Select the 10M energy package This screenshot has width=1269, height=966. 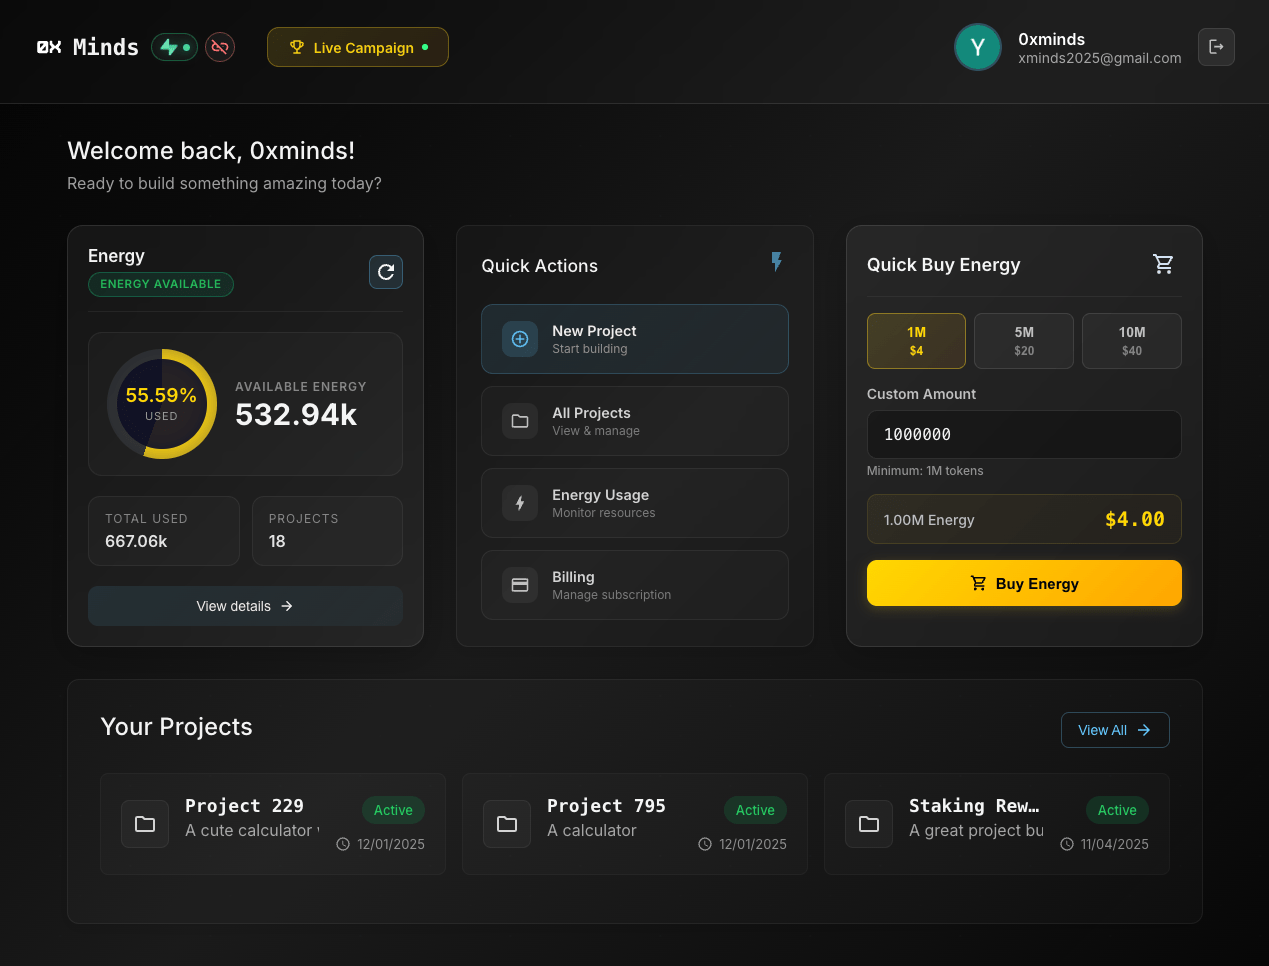[1131, 341]
